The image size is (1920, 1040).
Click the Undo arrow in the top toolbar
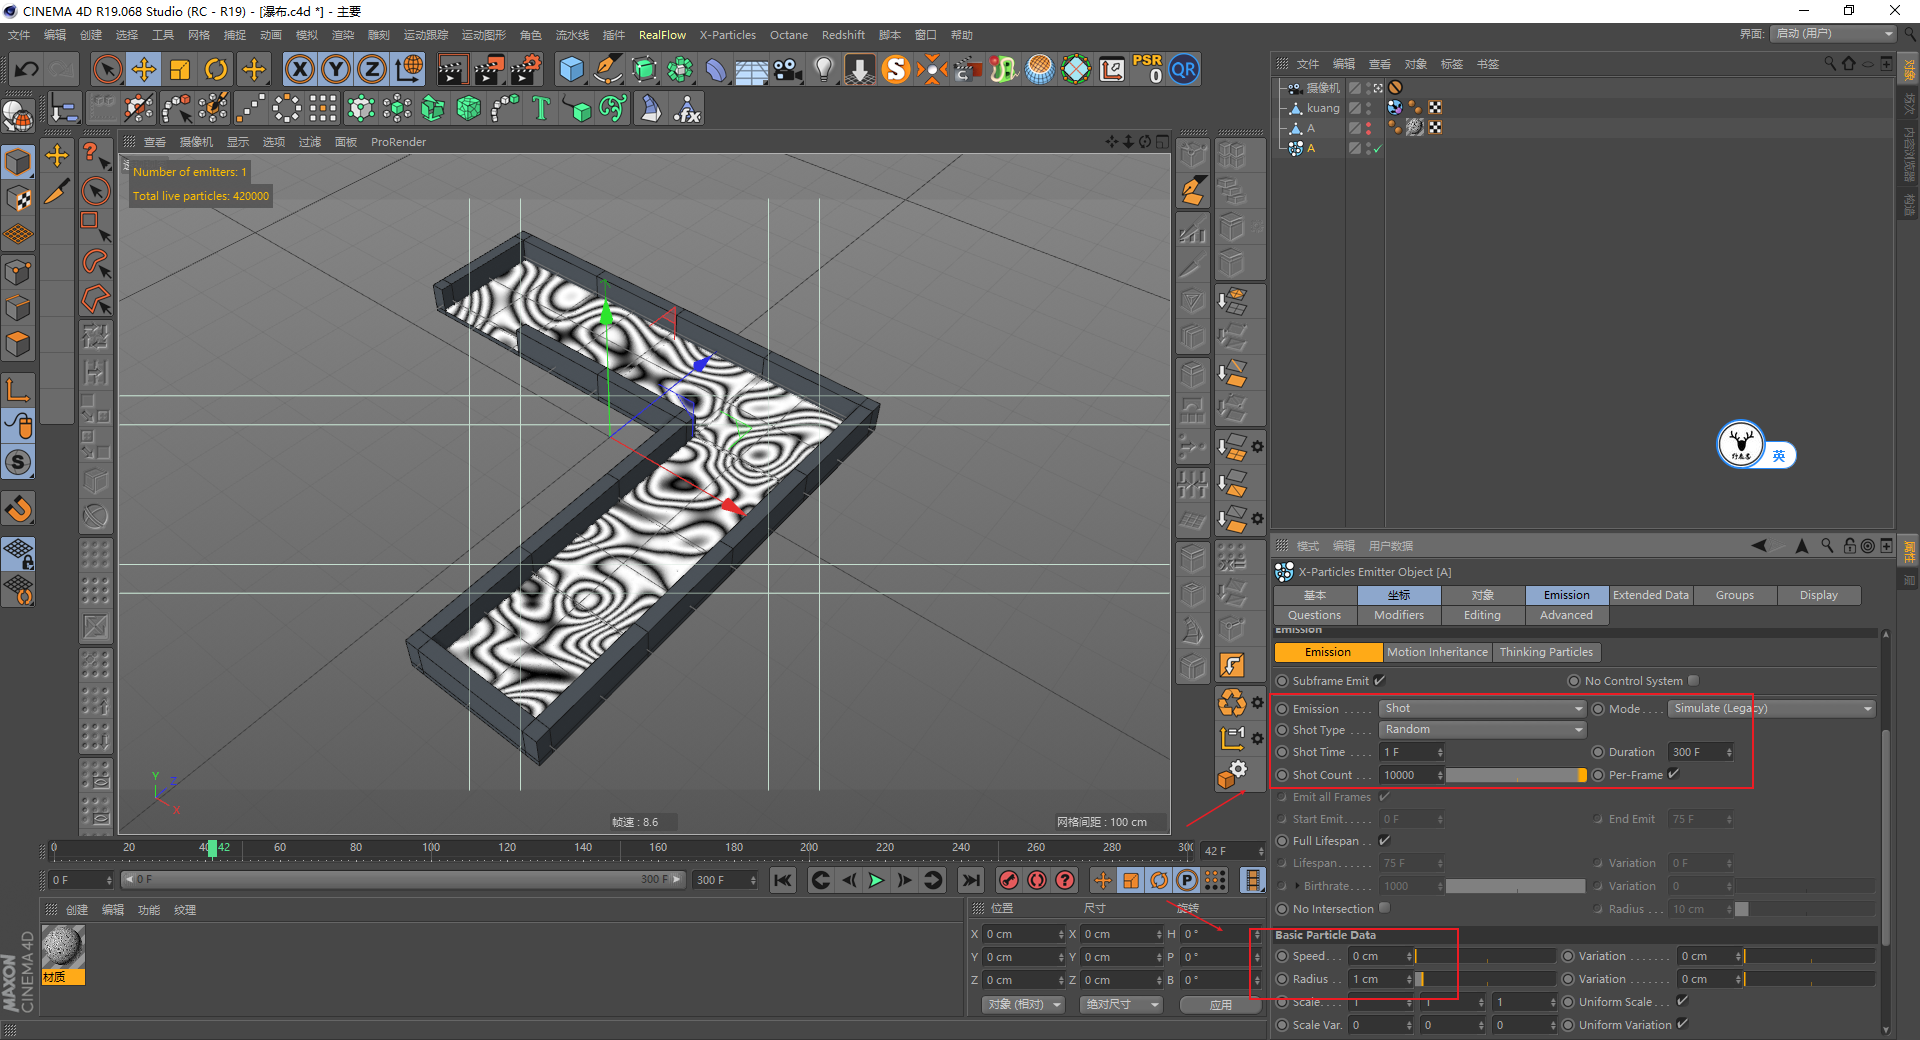[27, 69]
